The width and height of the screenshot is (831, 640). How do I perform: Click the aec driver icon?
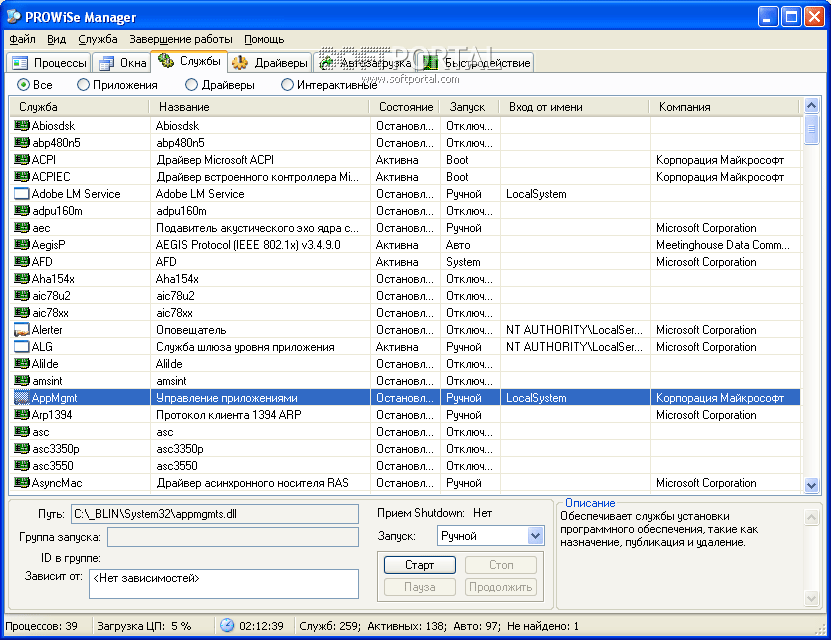point(21,228)
